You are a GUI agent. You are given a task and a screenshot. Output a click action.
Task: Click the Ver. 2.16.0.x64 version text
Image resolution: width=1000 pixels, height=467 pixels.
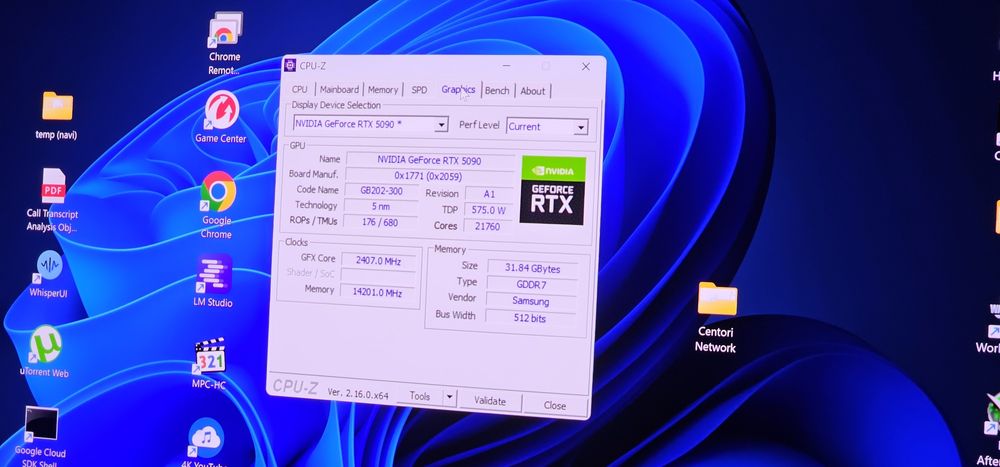coord(358,394)
